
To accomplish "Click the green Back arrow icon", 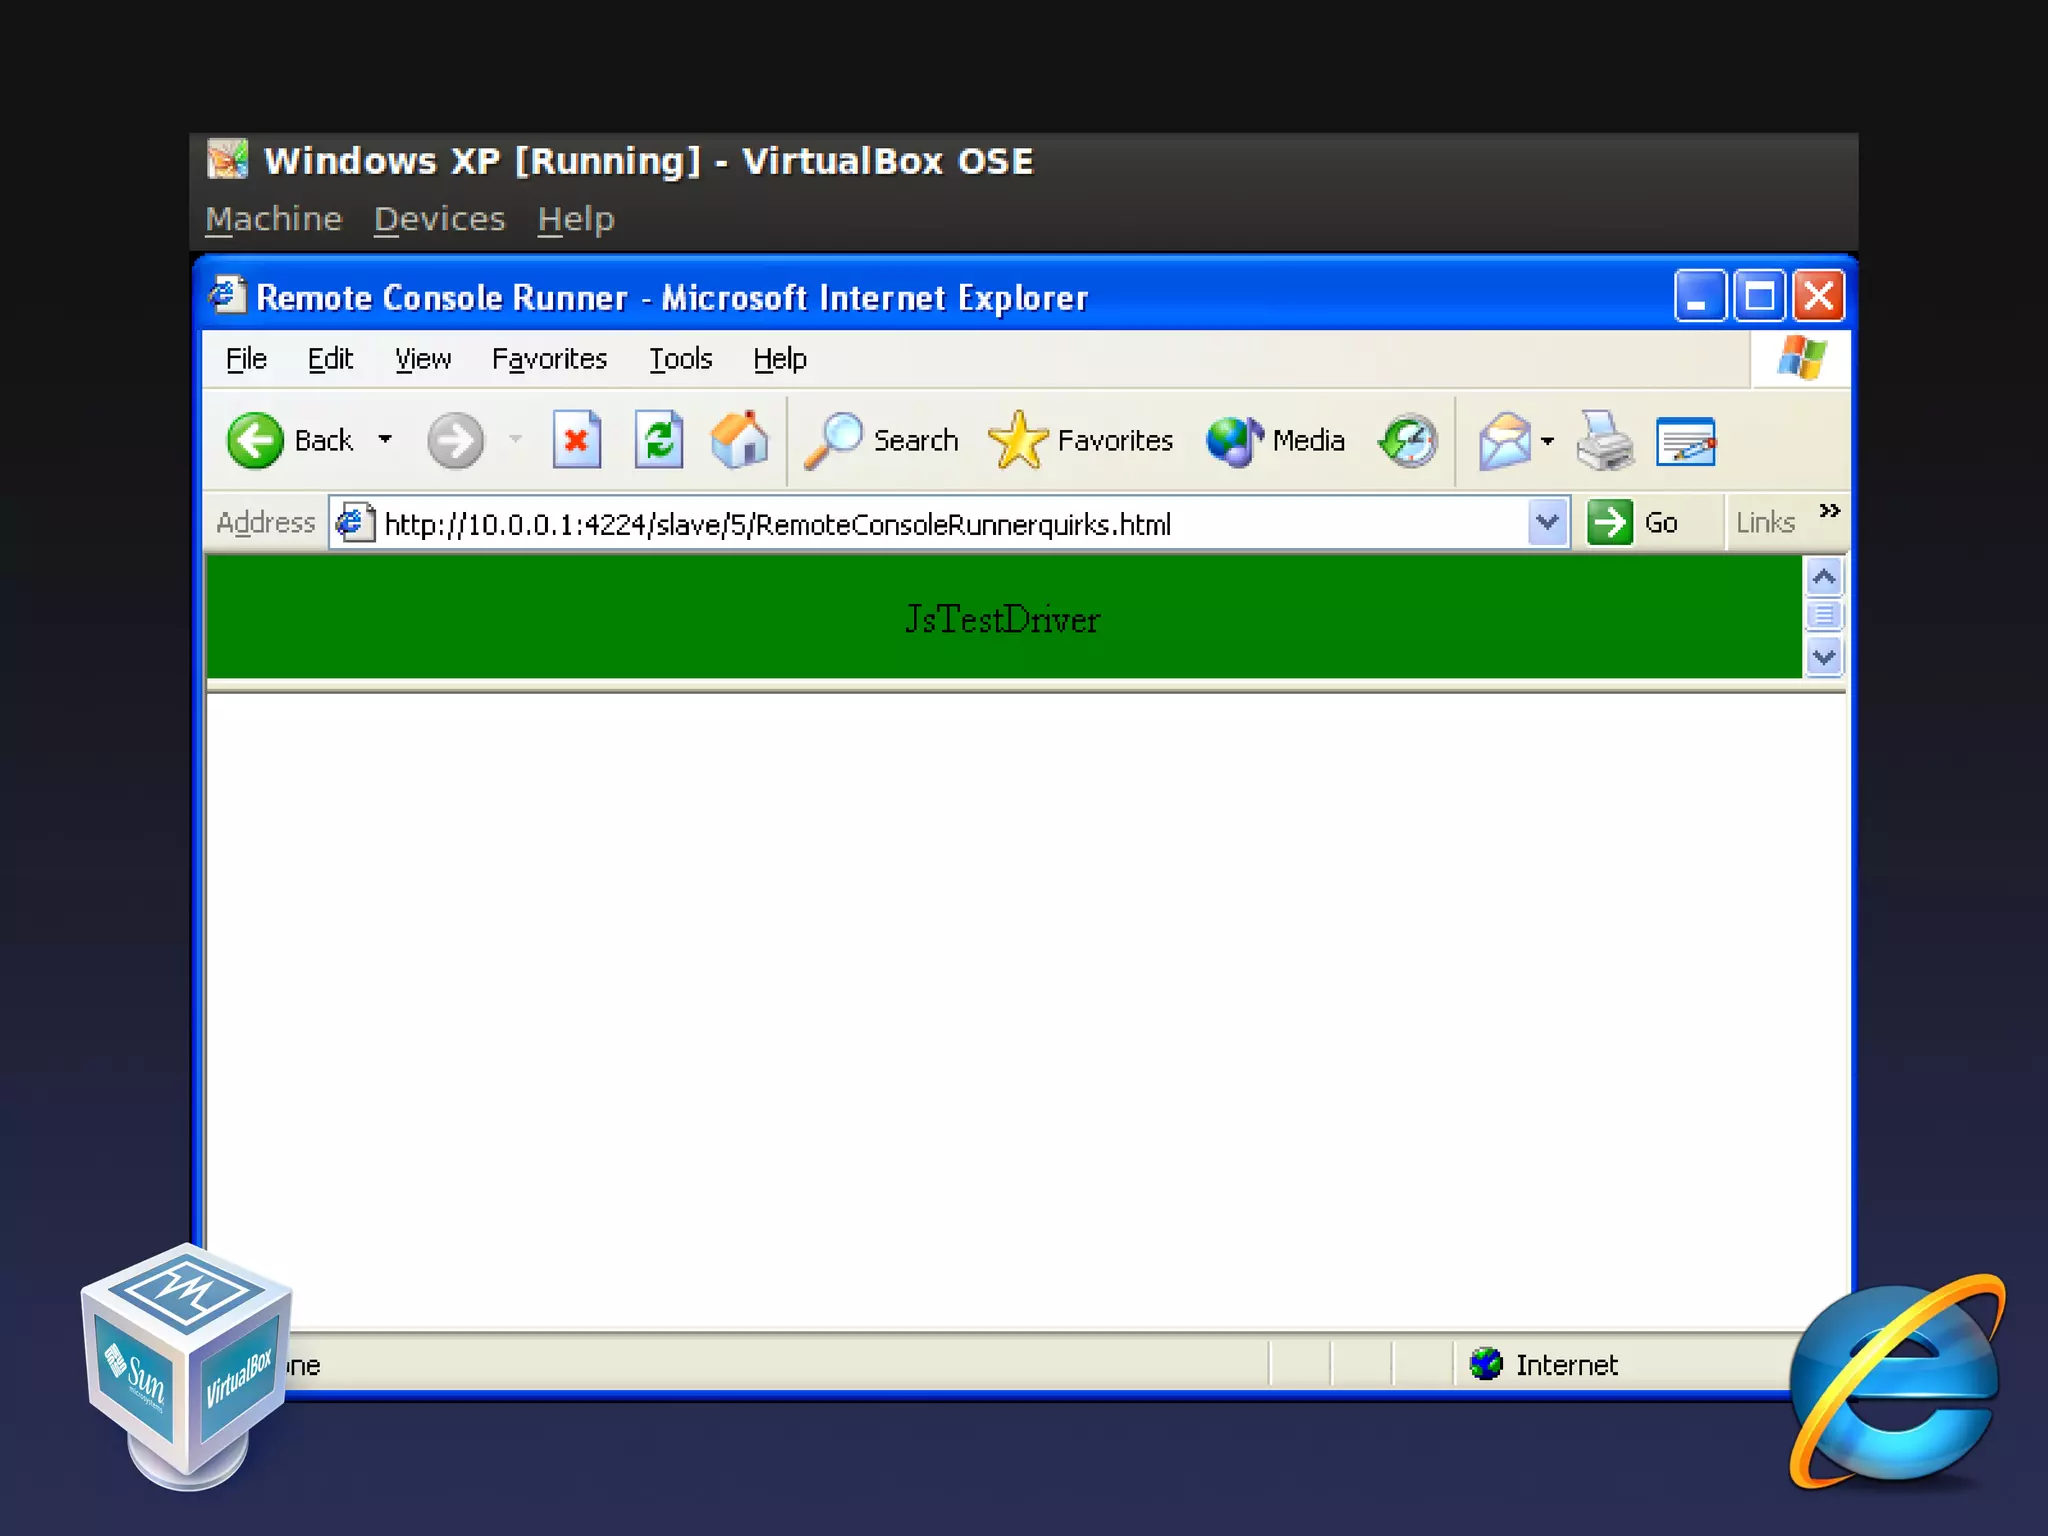I will pos(255,440).
